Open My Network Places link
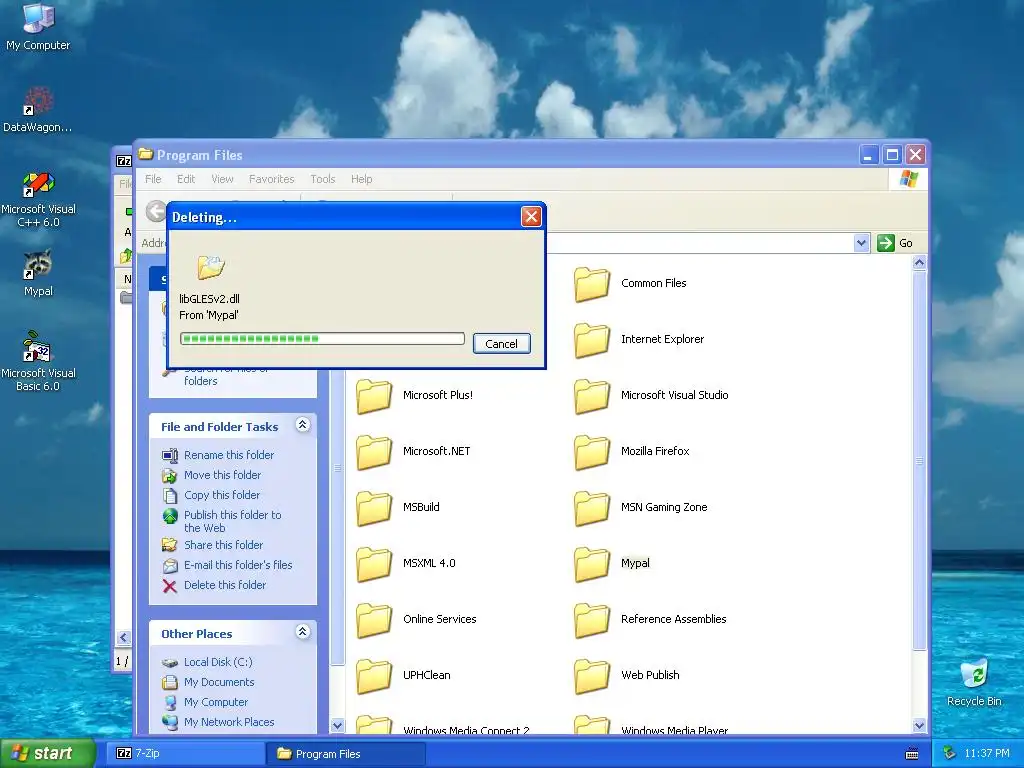This screenshot has height=768, width=1024. point(229,722)
